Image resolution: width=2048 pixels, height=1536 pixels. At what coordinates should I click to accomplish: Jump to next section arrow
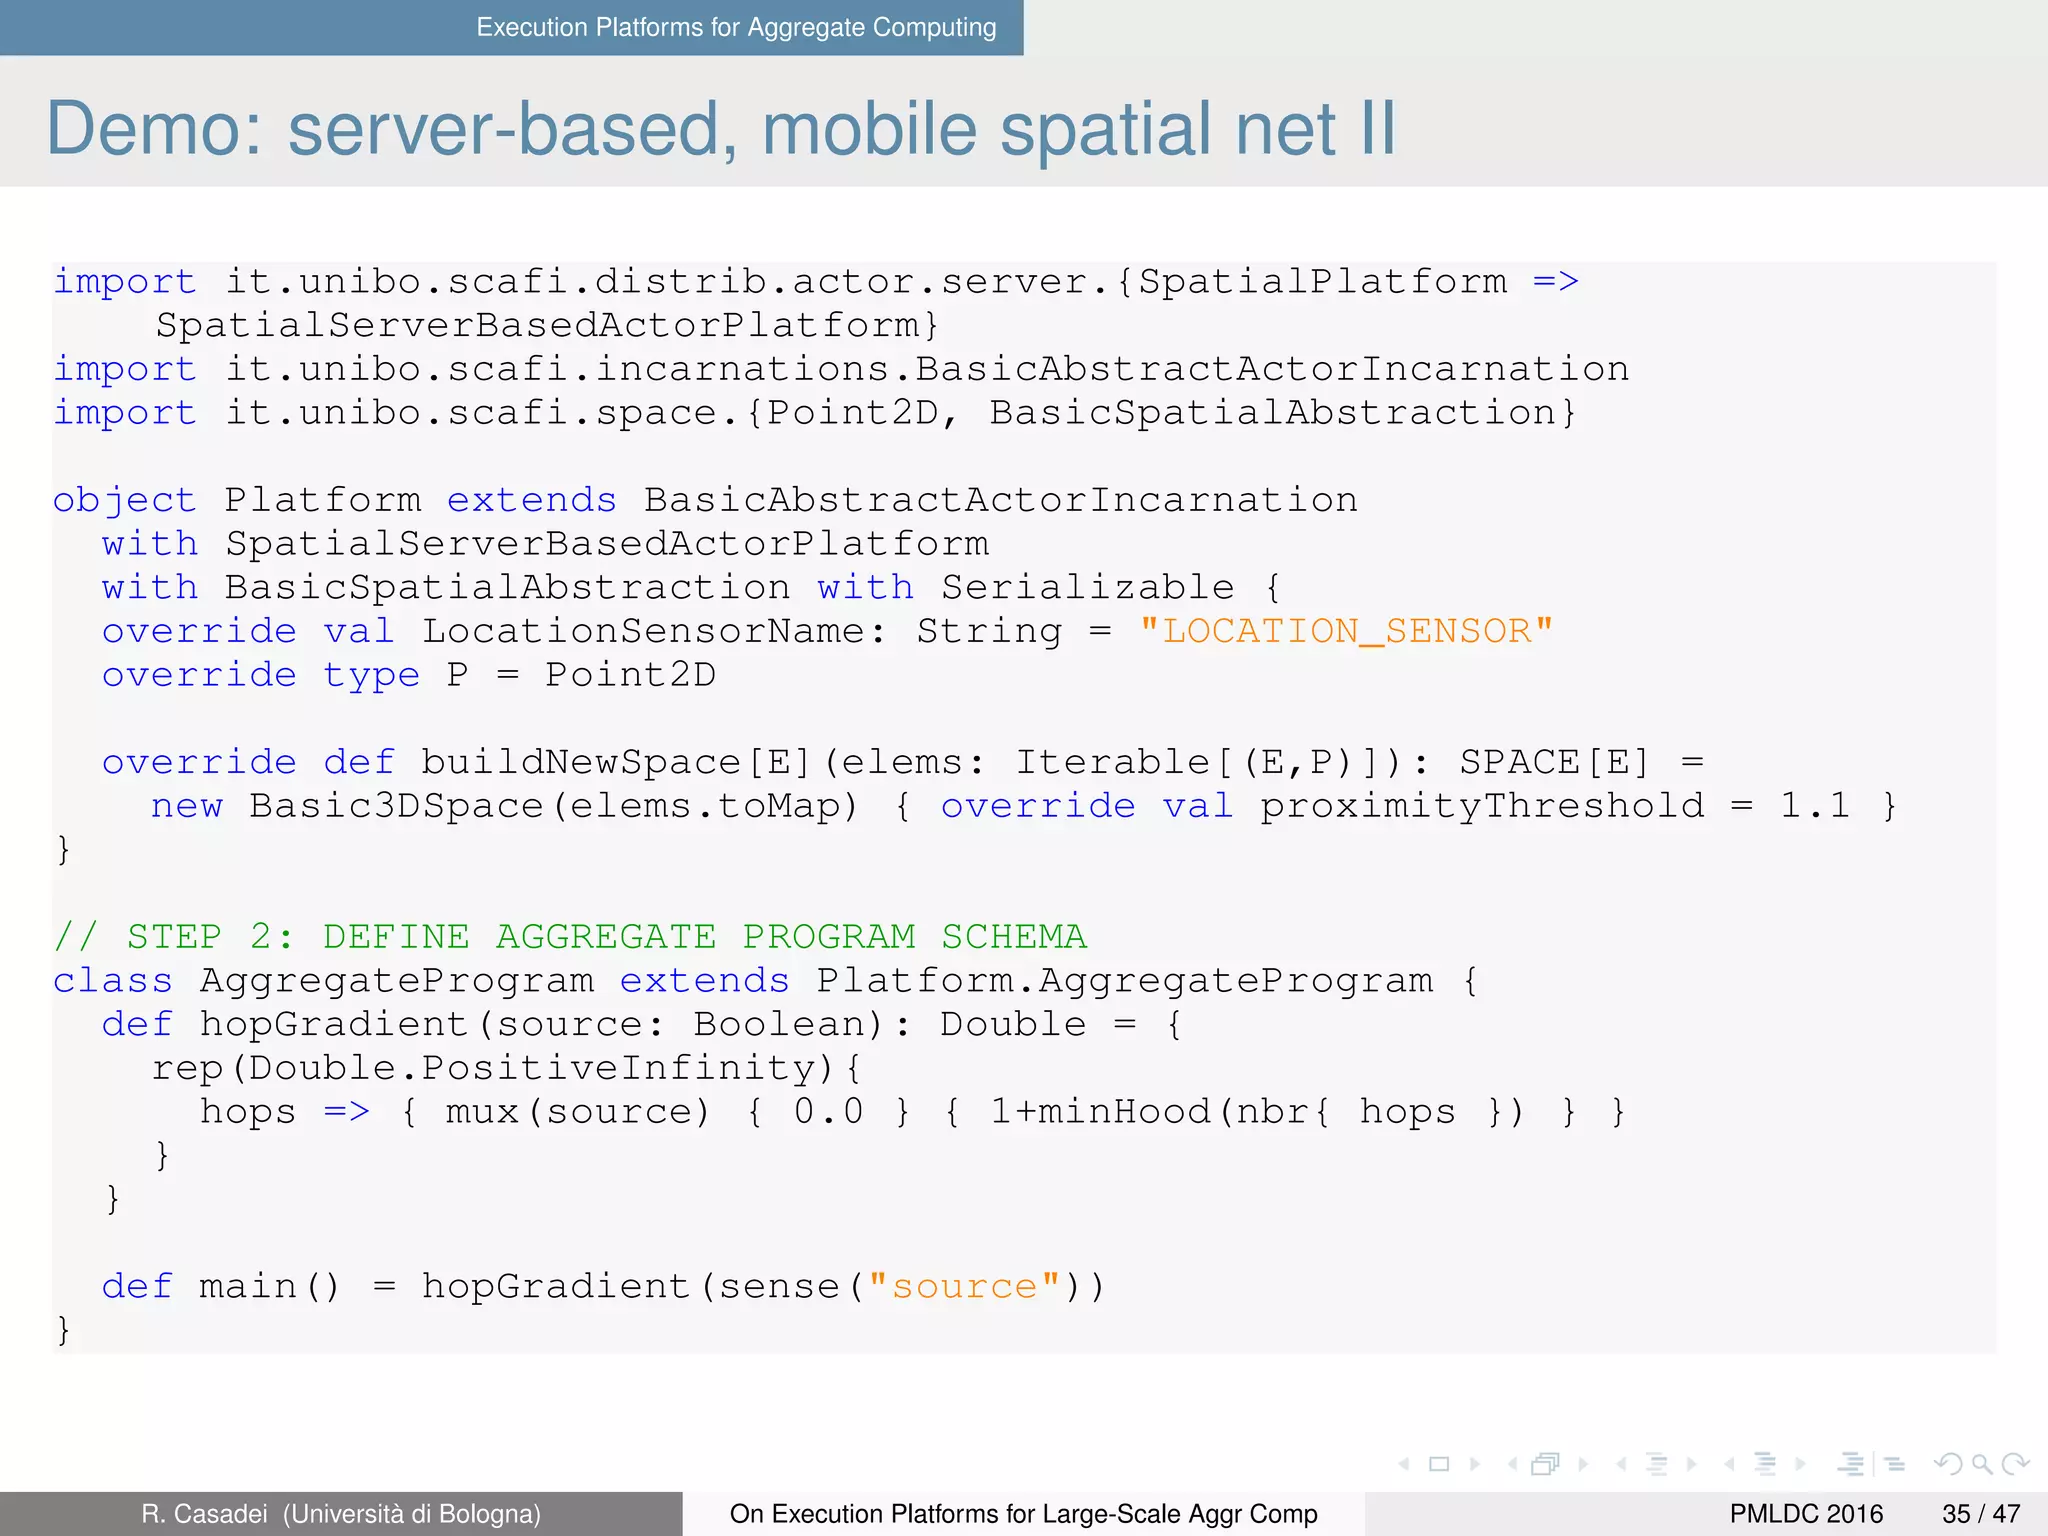(x=1800, y=1464)
